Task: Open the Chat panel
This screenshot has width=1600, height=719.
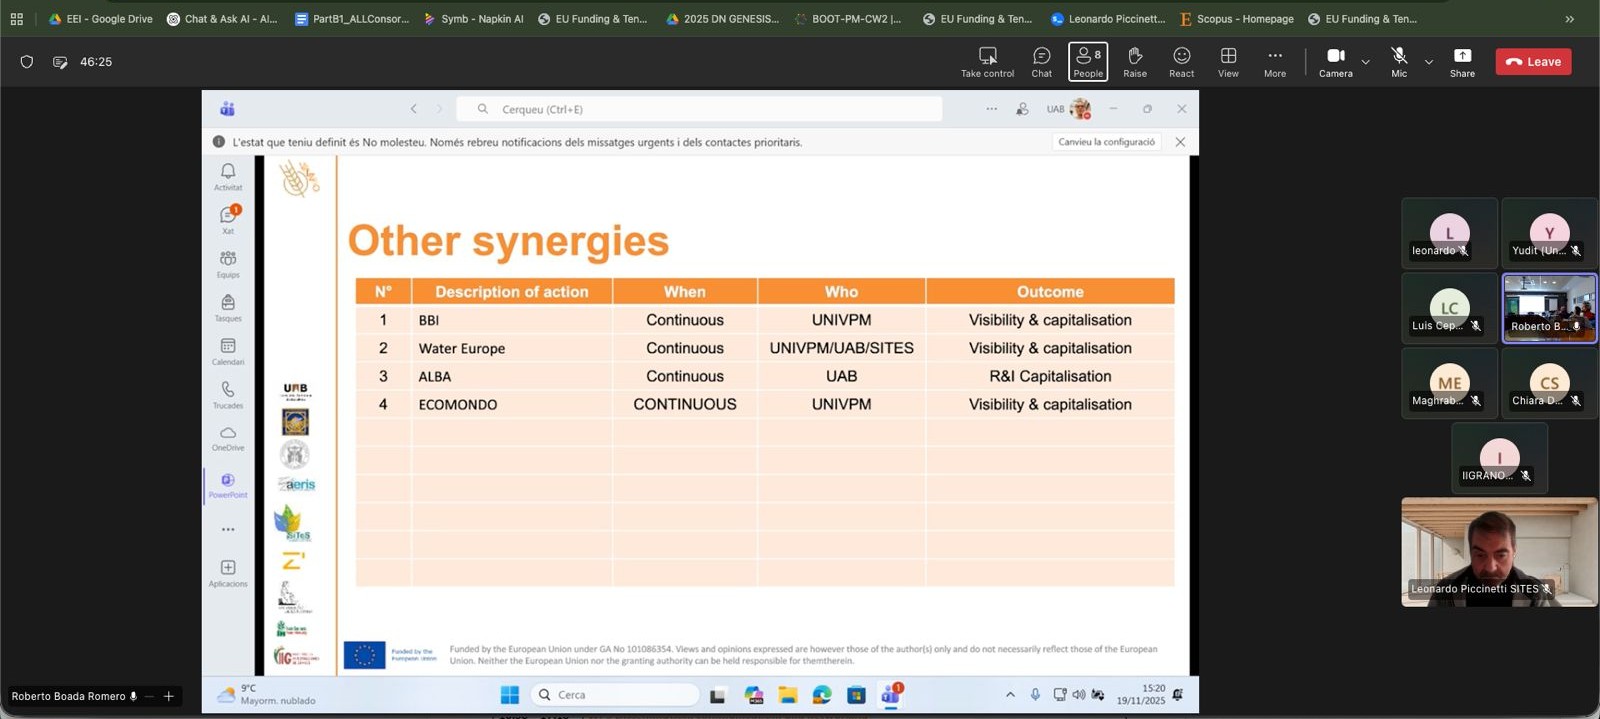Action: 1041,61
